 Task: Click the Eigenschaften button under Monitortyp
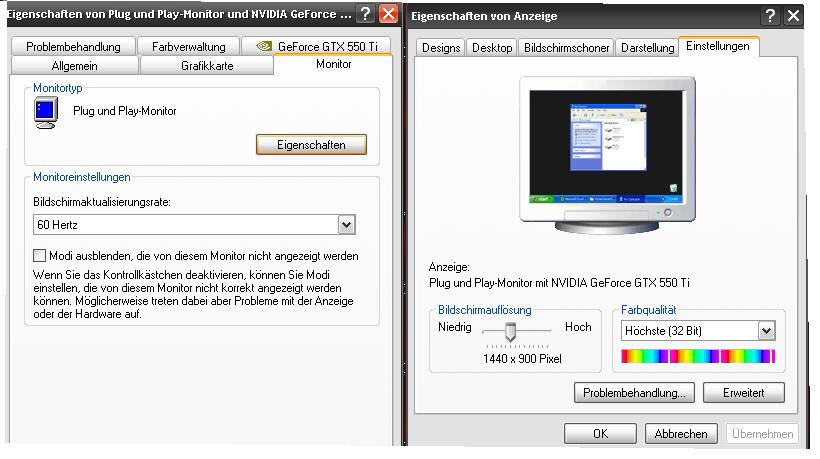point(311,145)
